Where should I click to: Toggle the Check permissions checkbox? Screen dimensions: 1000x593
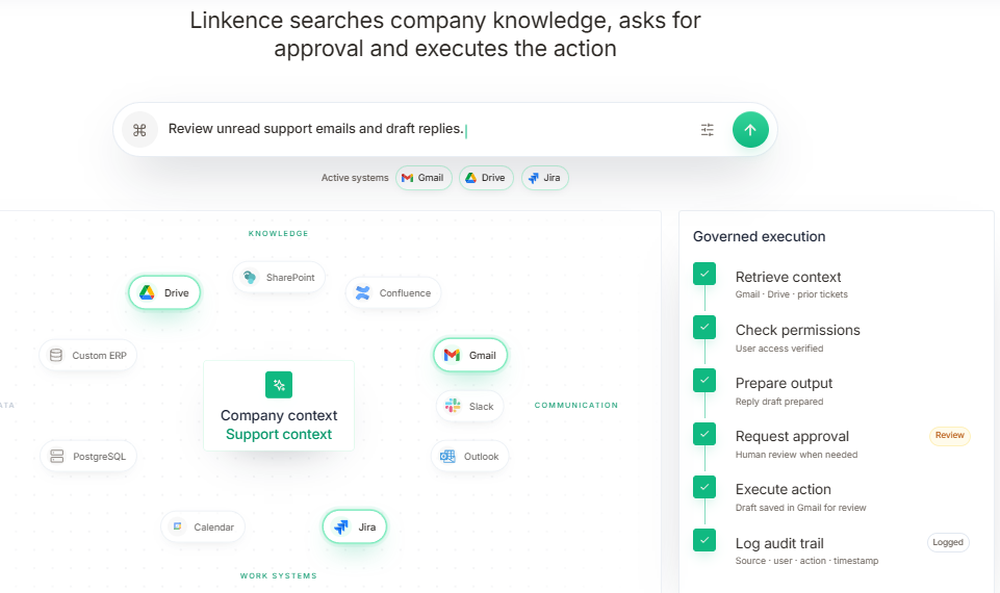(704, 327)
